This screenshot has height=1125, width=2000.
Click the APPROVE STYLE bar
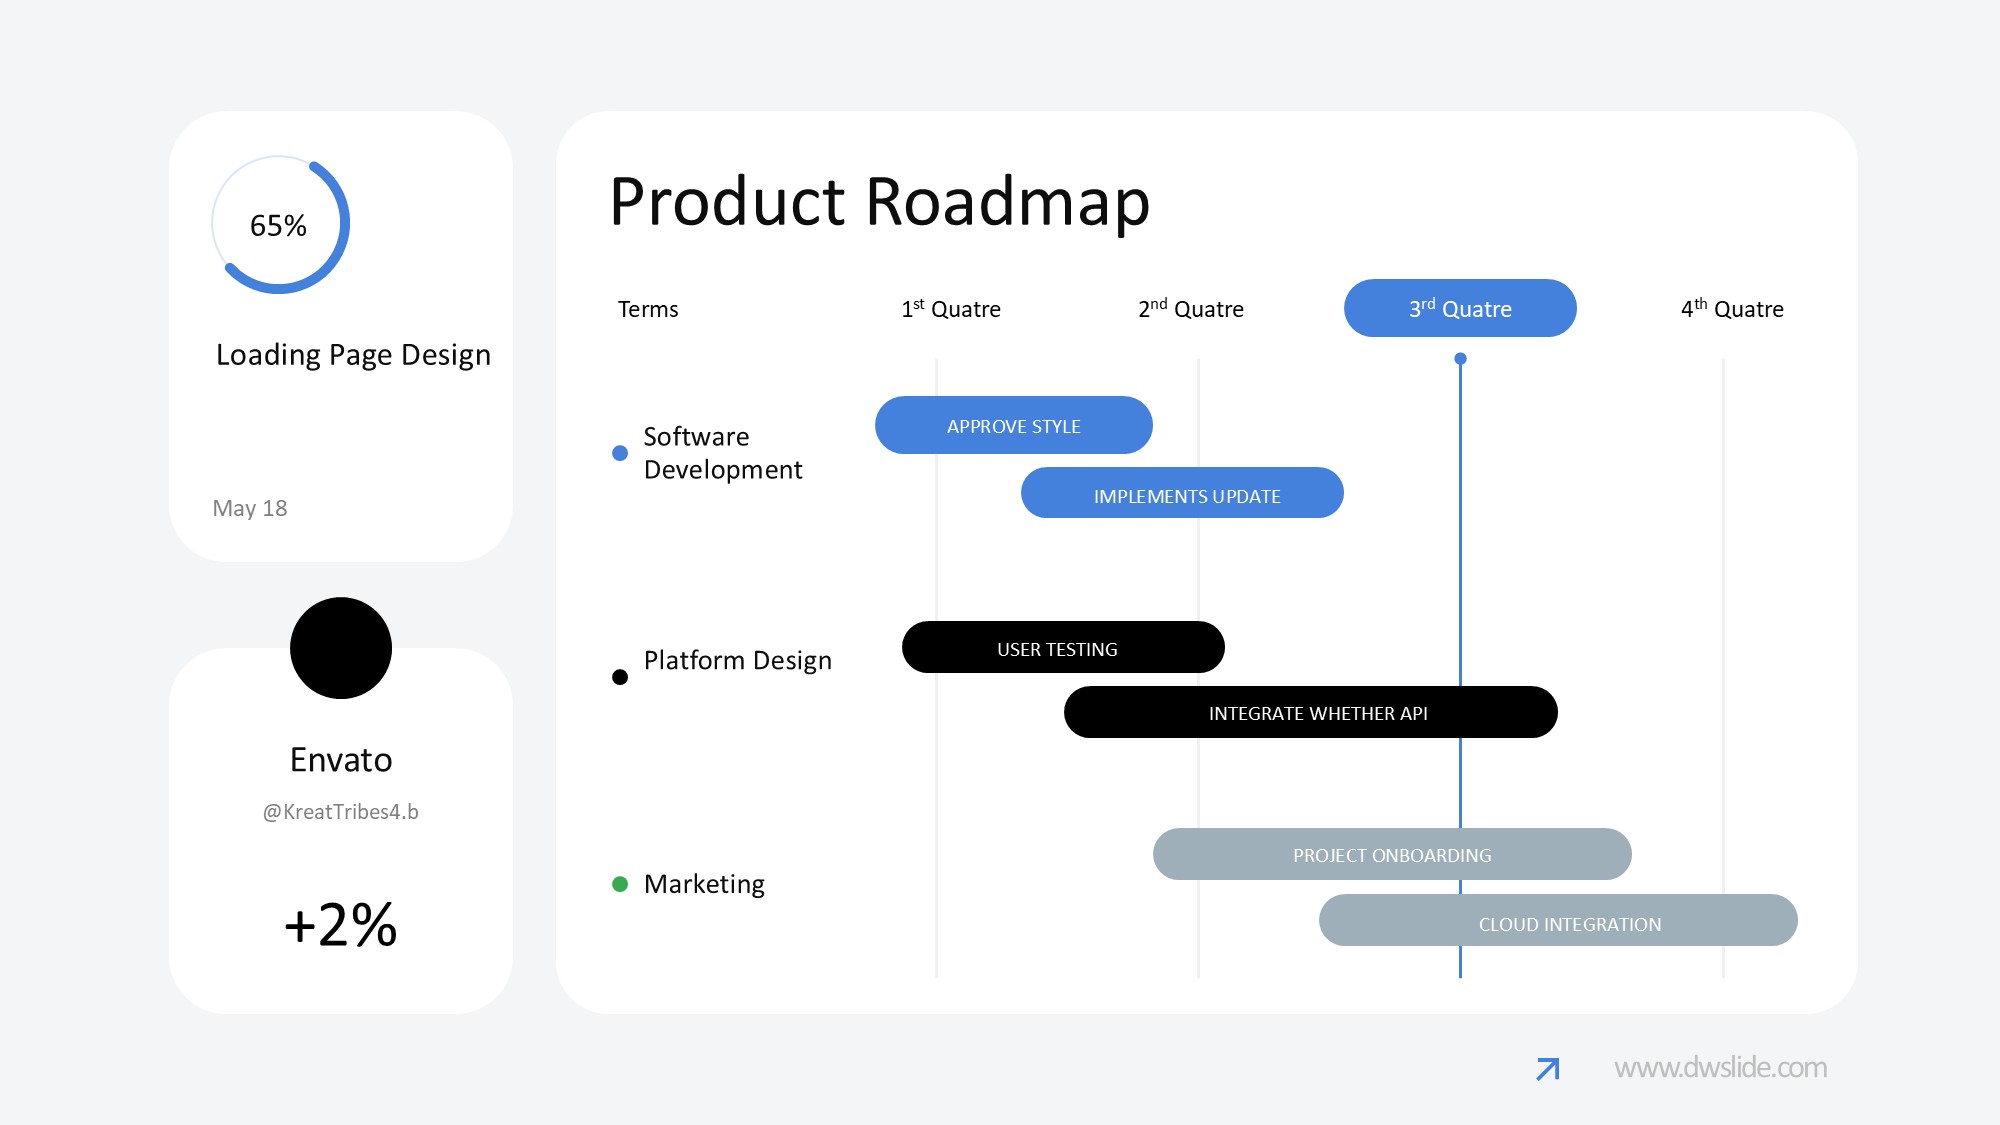pyautogui.click(x=1013, y=426)
